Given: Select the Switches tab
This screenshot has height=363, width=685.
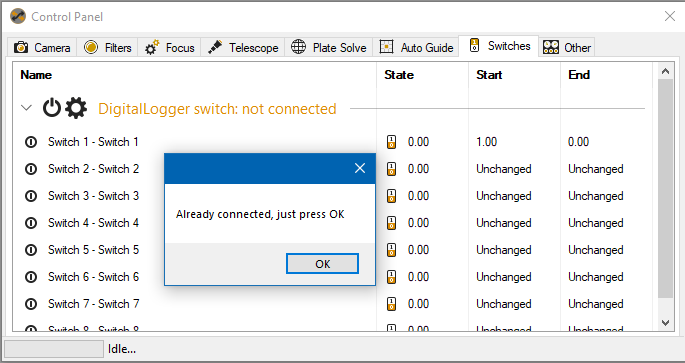Looking at the screenshot, I should [x=499, y=46].
